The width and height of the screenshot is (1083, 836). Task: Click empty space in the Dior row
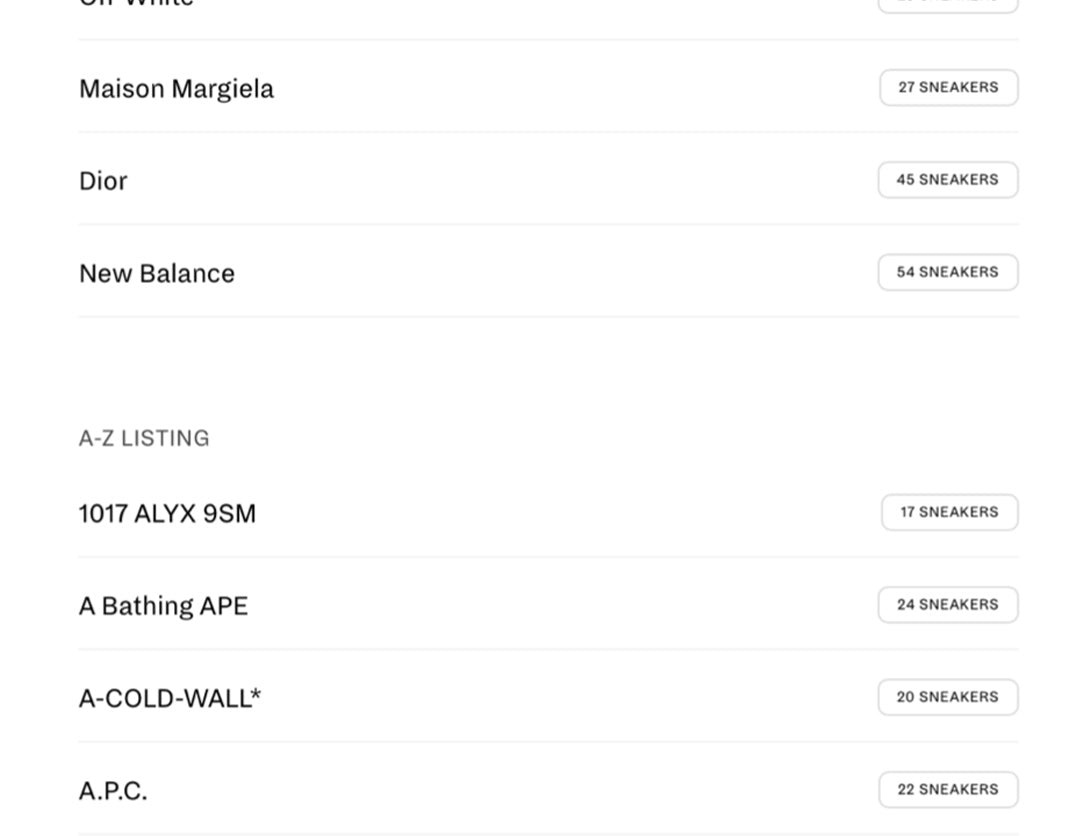pyautogui.click(x=500, y=181)
